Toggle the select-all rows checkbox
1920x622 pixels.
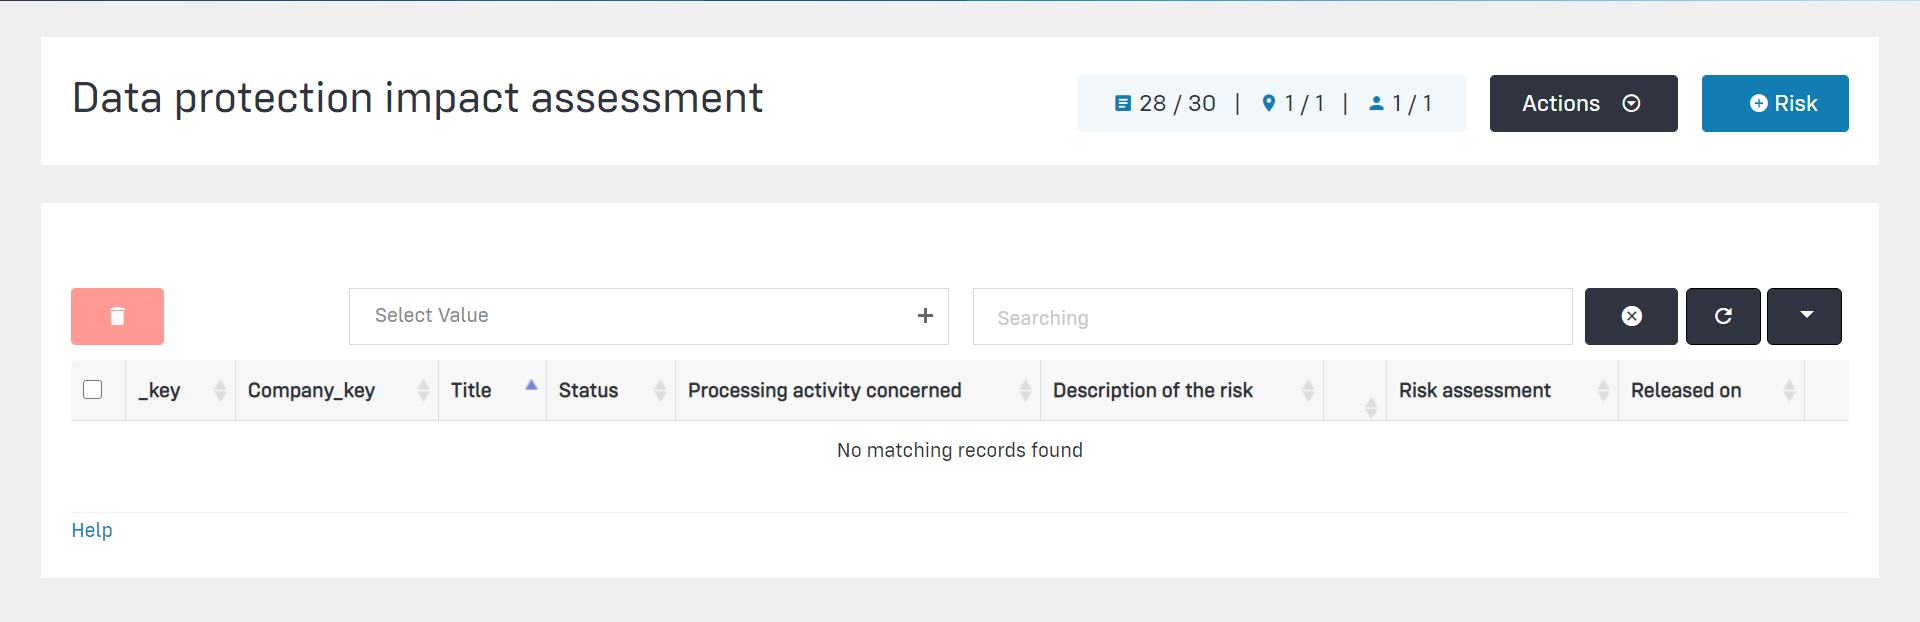pos(93,390)
